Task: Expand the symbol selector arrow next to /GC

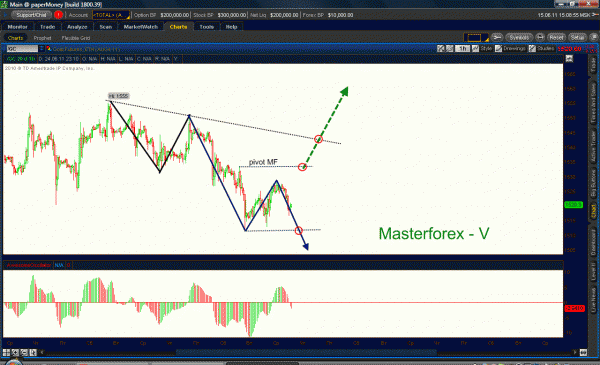Action: coord(41,49)
